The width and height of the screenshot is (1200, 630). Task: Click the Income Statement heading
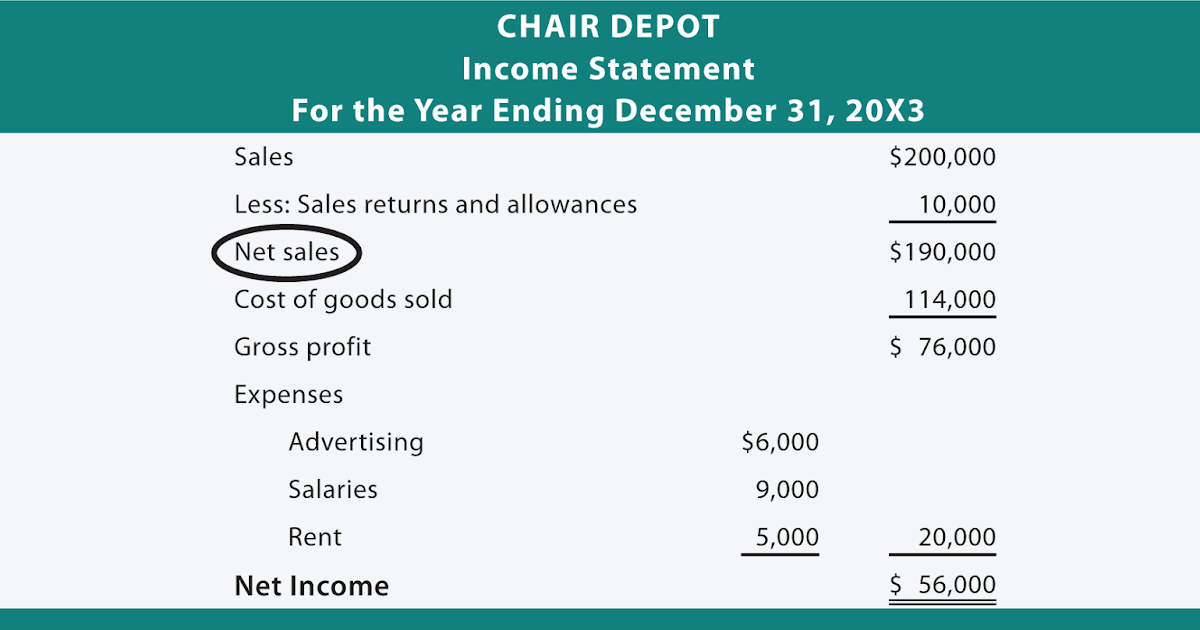[x=607, y=69]
